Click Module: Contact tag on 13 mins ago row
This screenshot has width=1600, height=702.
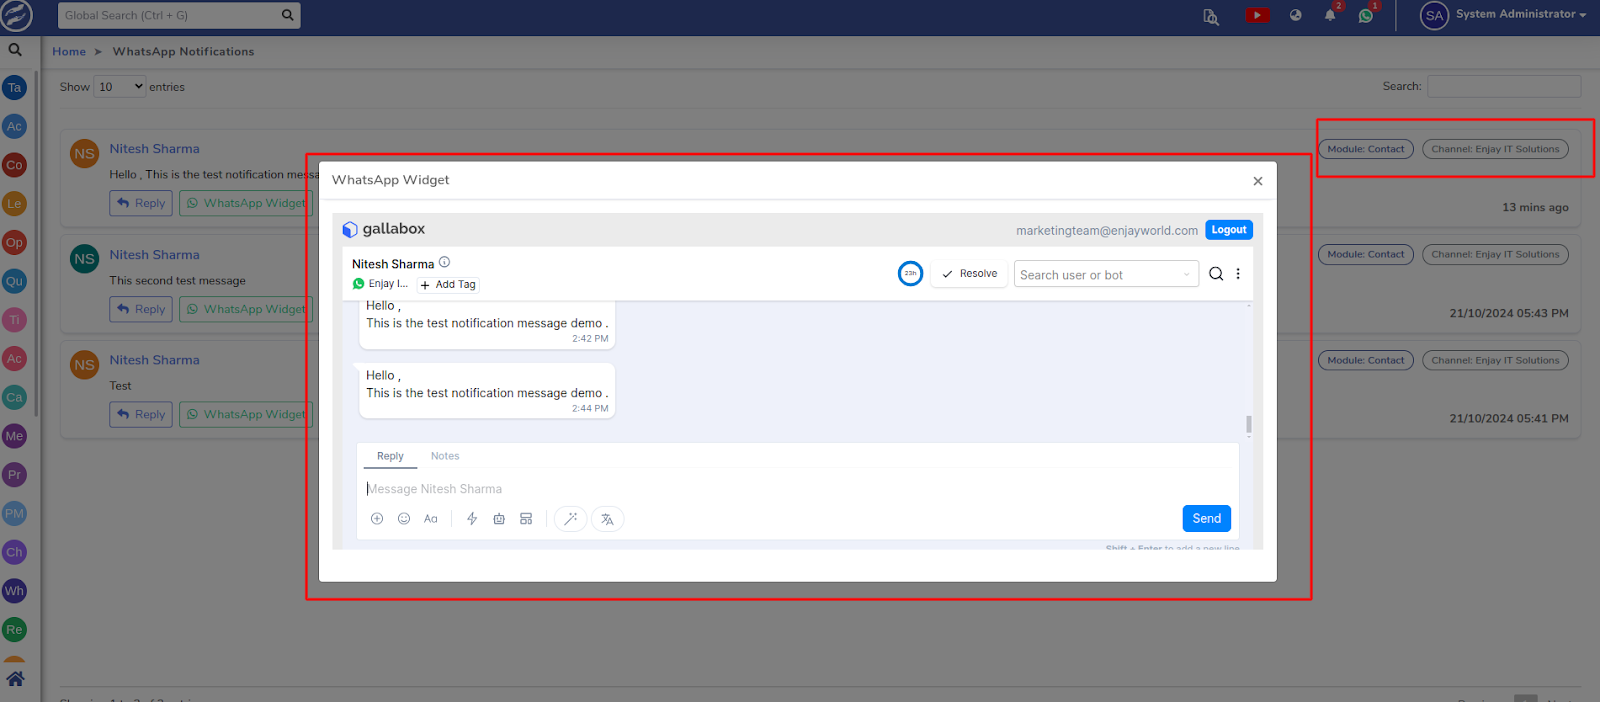[x=1366, y=149]
